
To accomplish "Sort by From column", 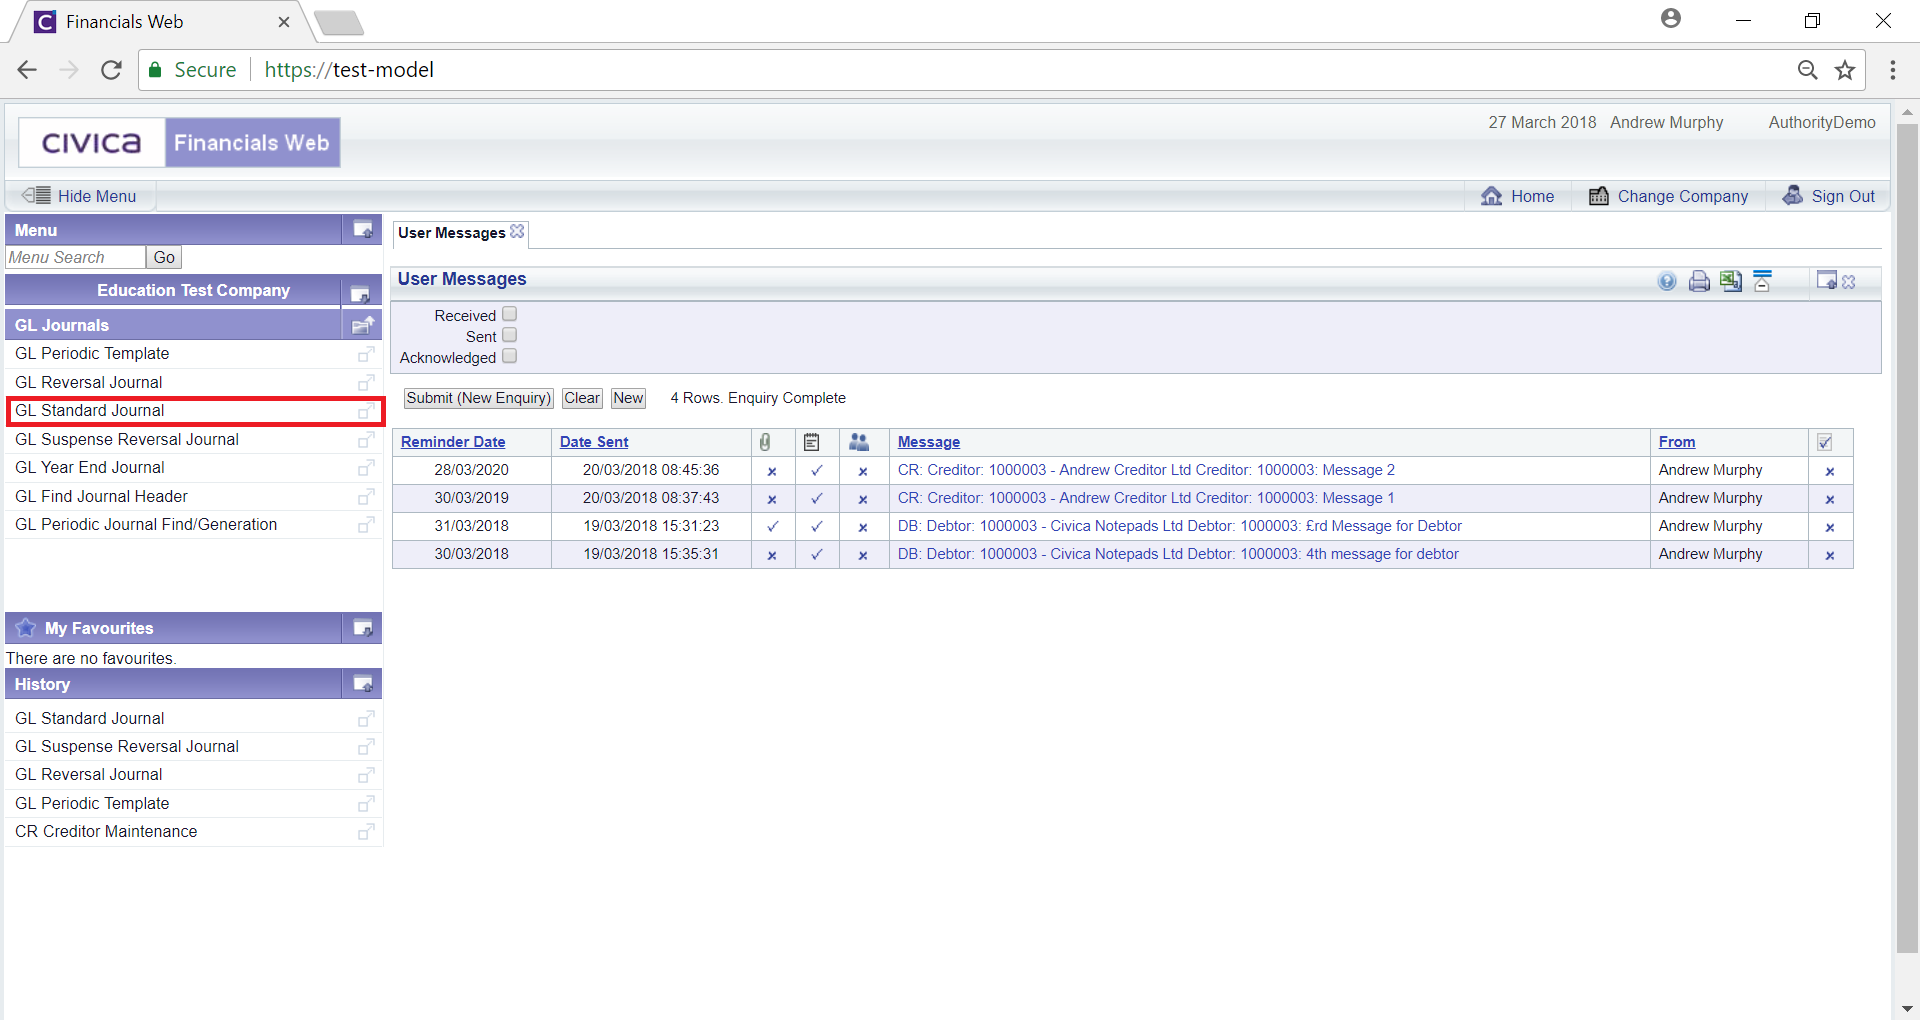I will (x=1677, y=442).
